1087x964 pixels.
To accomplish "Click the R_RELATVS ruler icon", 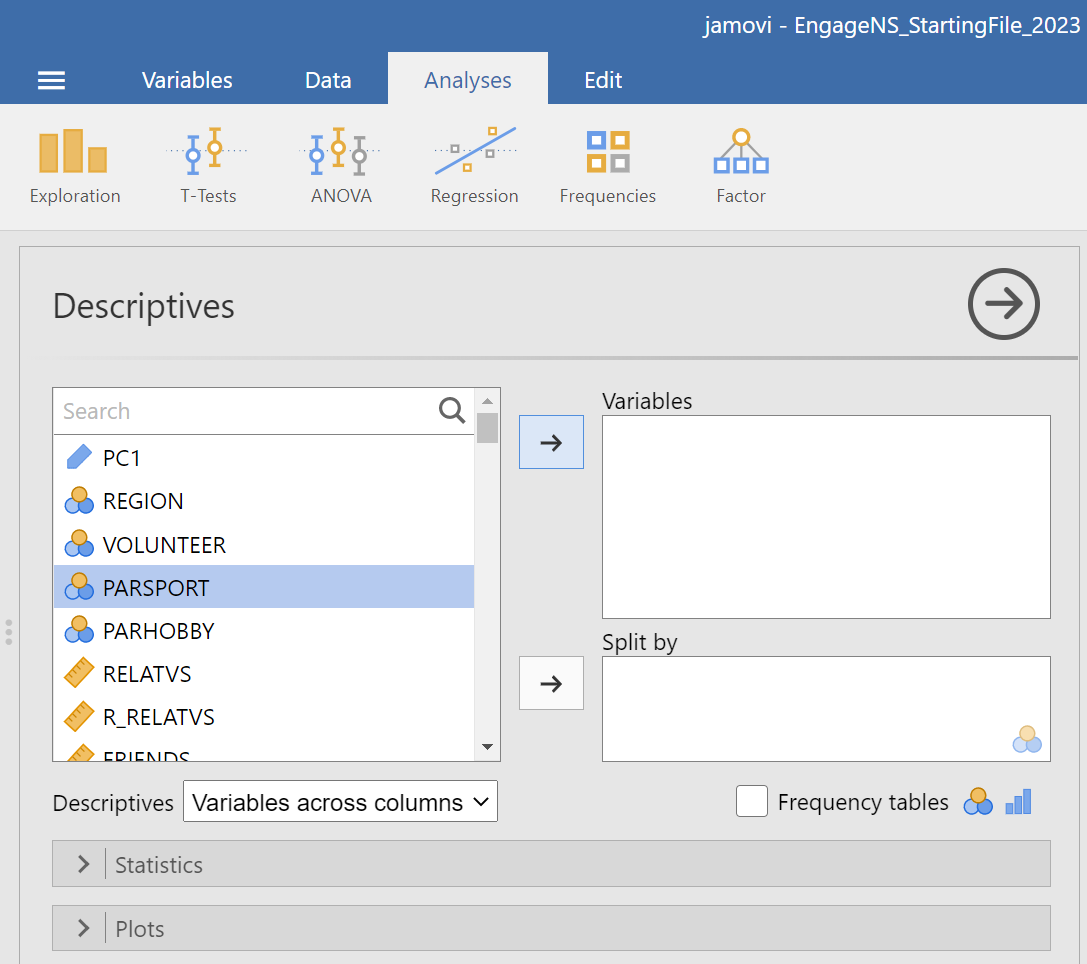I will coord(79,717).
